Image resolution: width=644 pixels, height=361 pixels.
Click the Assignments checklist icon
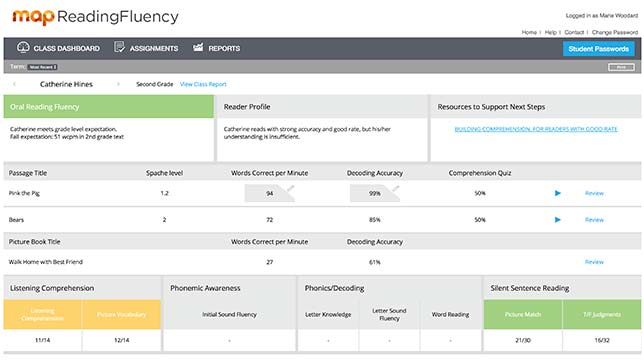[119, 48]
